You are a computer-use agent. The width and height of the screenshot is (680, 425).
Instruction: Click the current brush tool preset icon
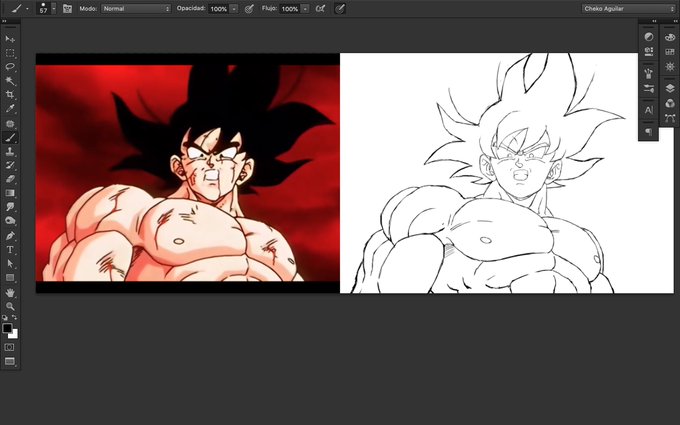(x=16, y=8)
